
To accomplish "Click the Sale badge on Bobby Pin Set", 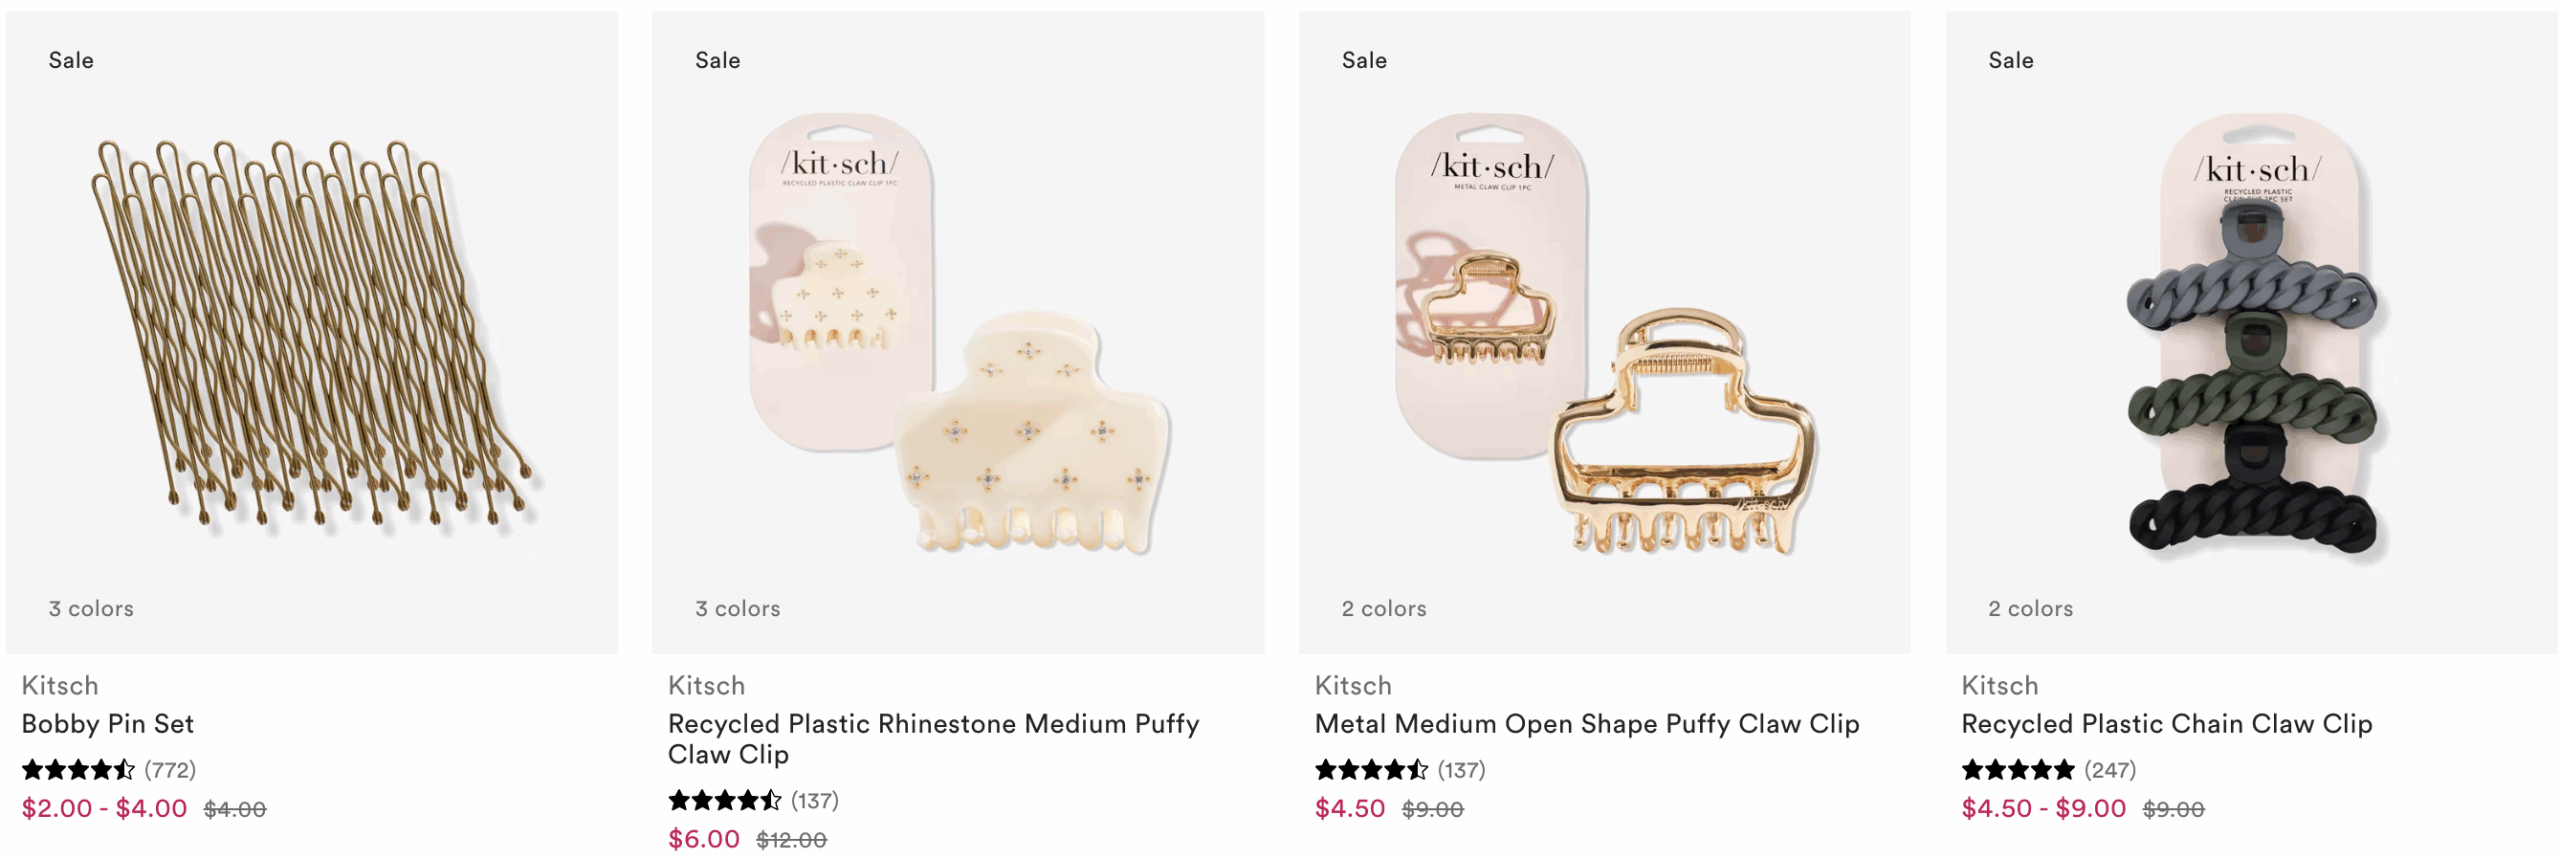I will 71,60.
